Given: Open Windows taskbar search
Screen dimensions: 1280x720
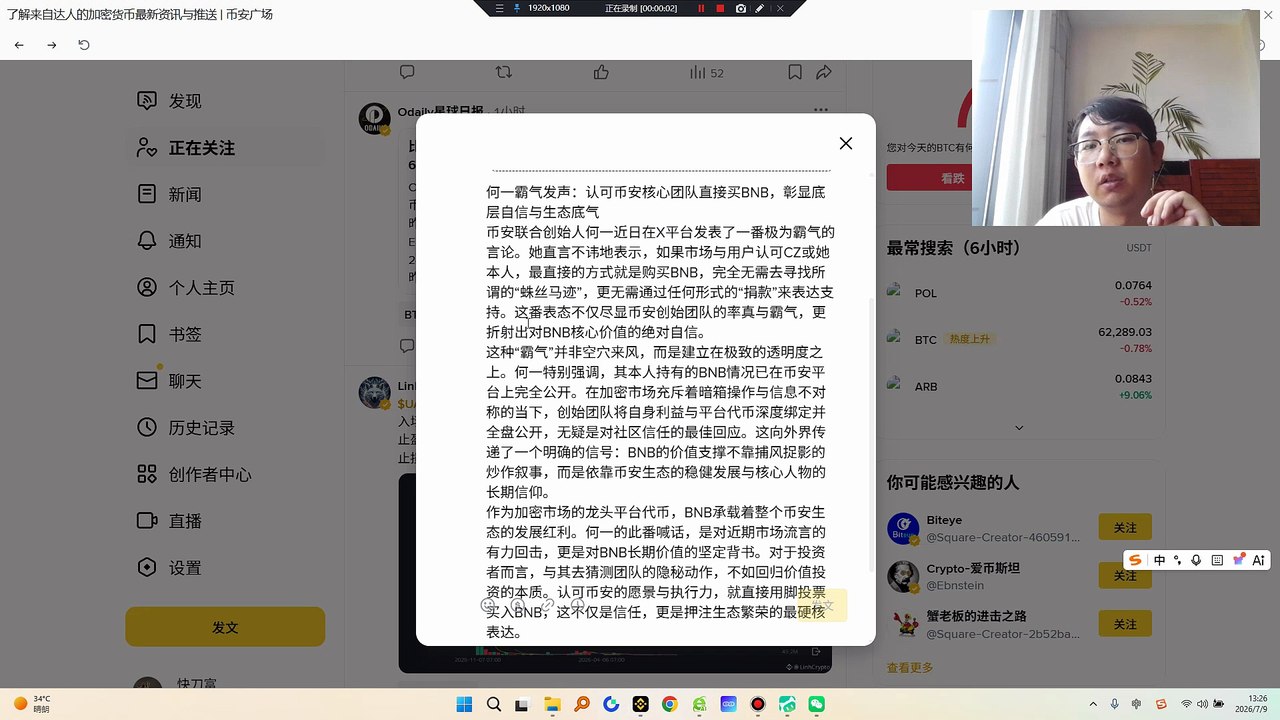Looking at the screenshot, I should (494, 704).
